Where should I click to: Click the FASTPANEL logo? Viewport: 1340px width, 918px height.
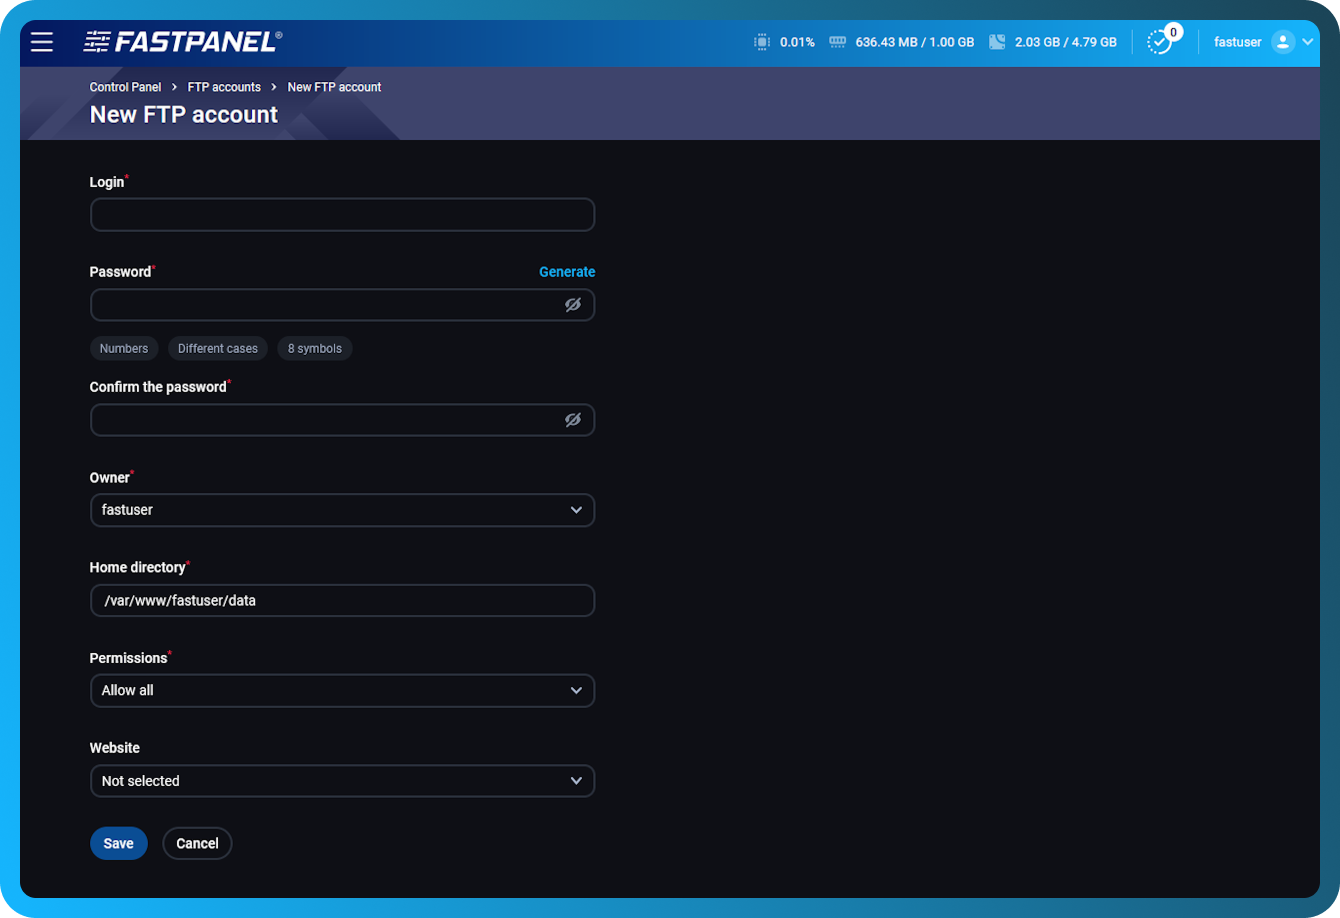(183, 41)
